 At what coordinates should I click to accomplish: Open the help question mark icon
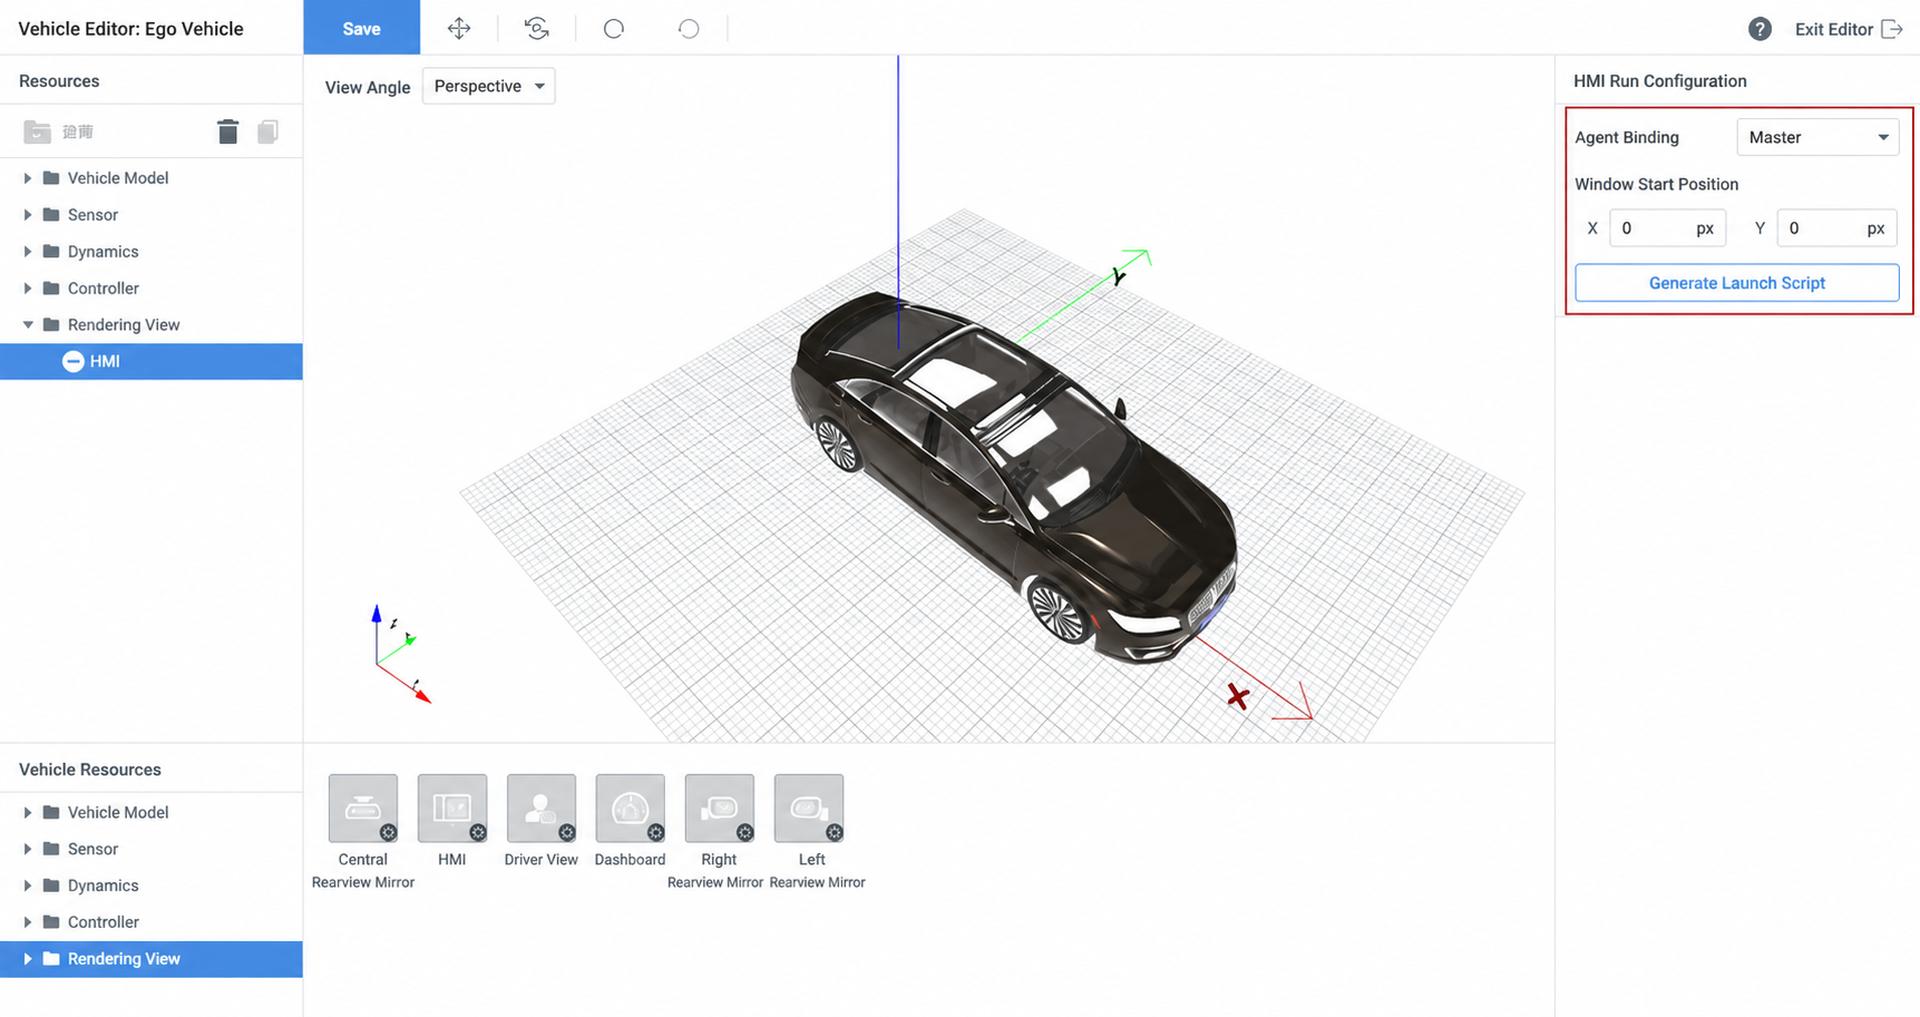coord(1760,29)
